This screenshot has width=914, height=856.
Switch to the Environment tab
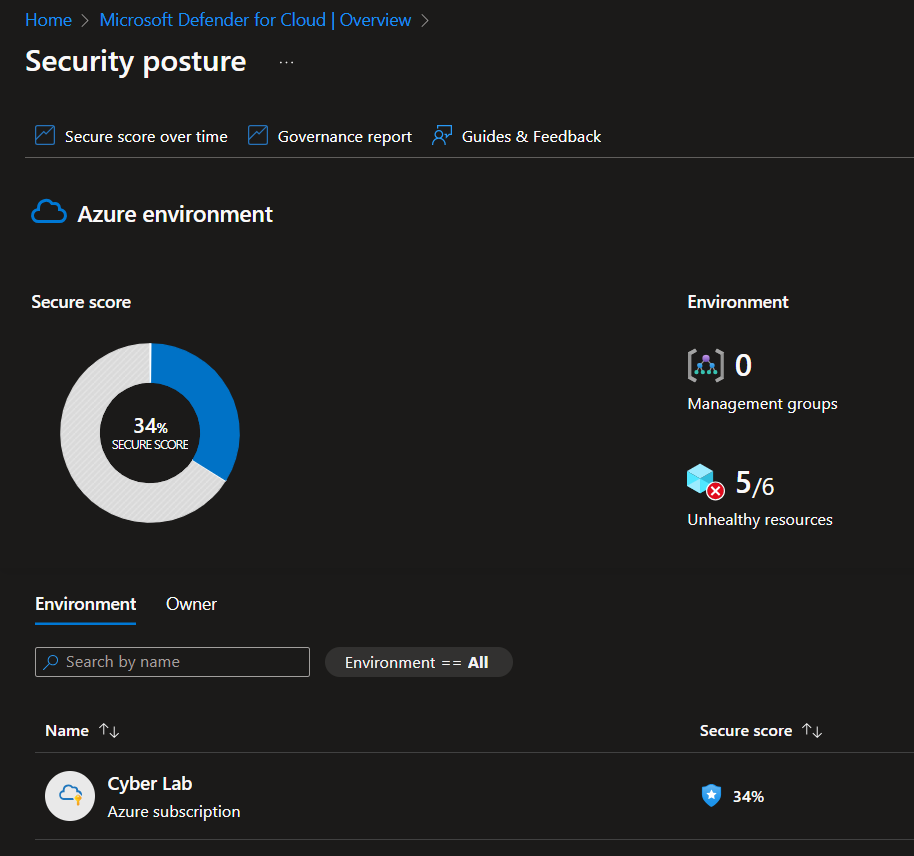tap(86, 604)
